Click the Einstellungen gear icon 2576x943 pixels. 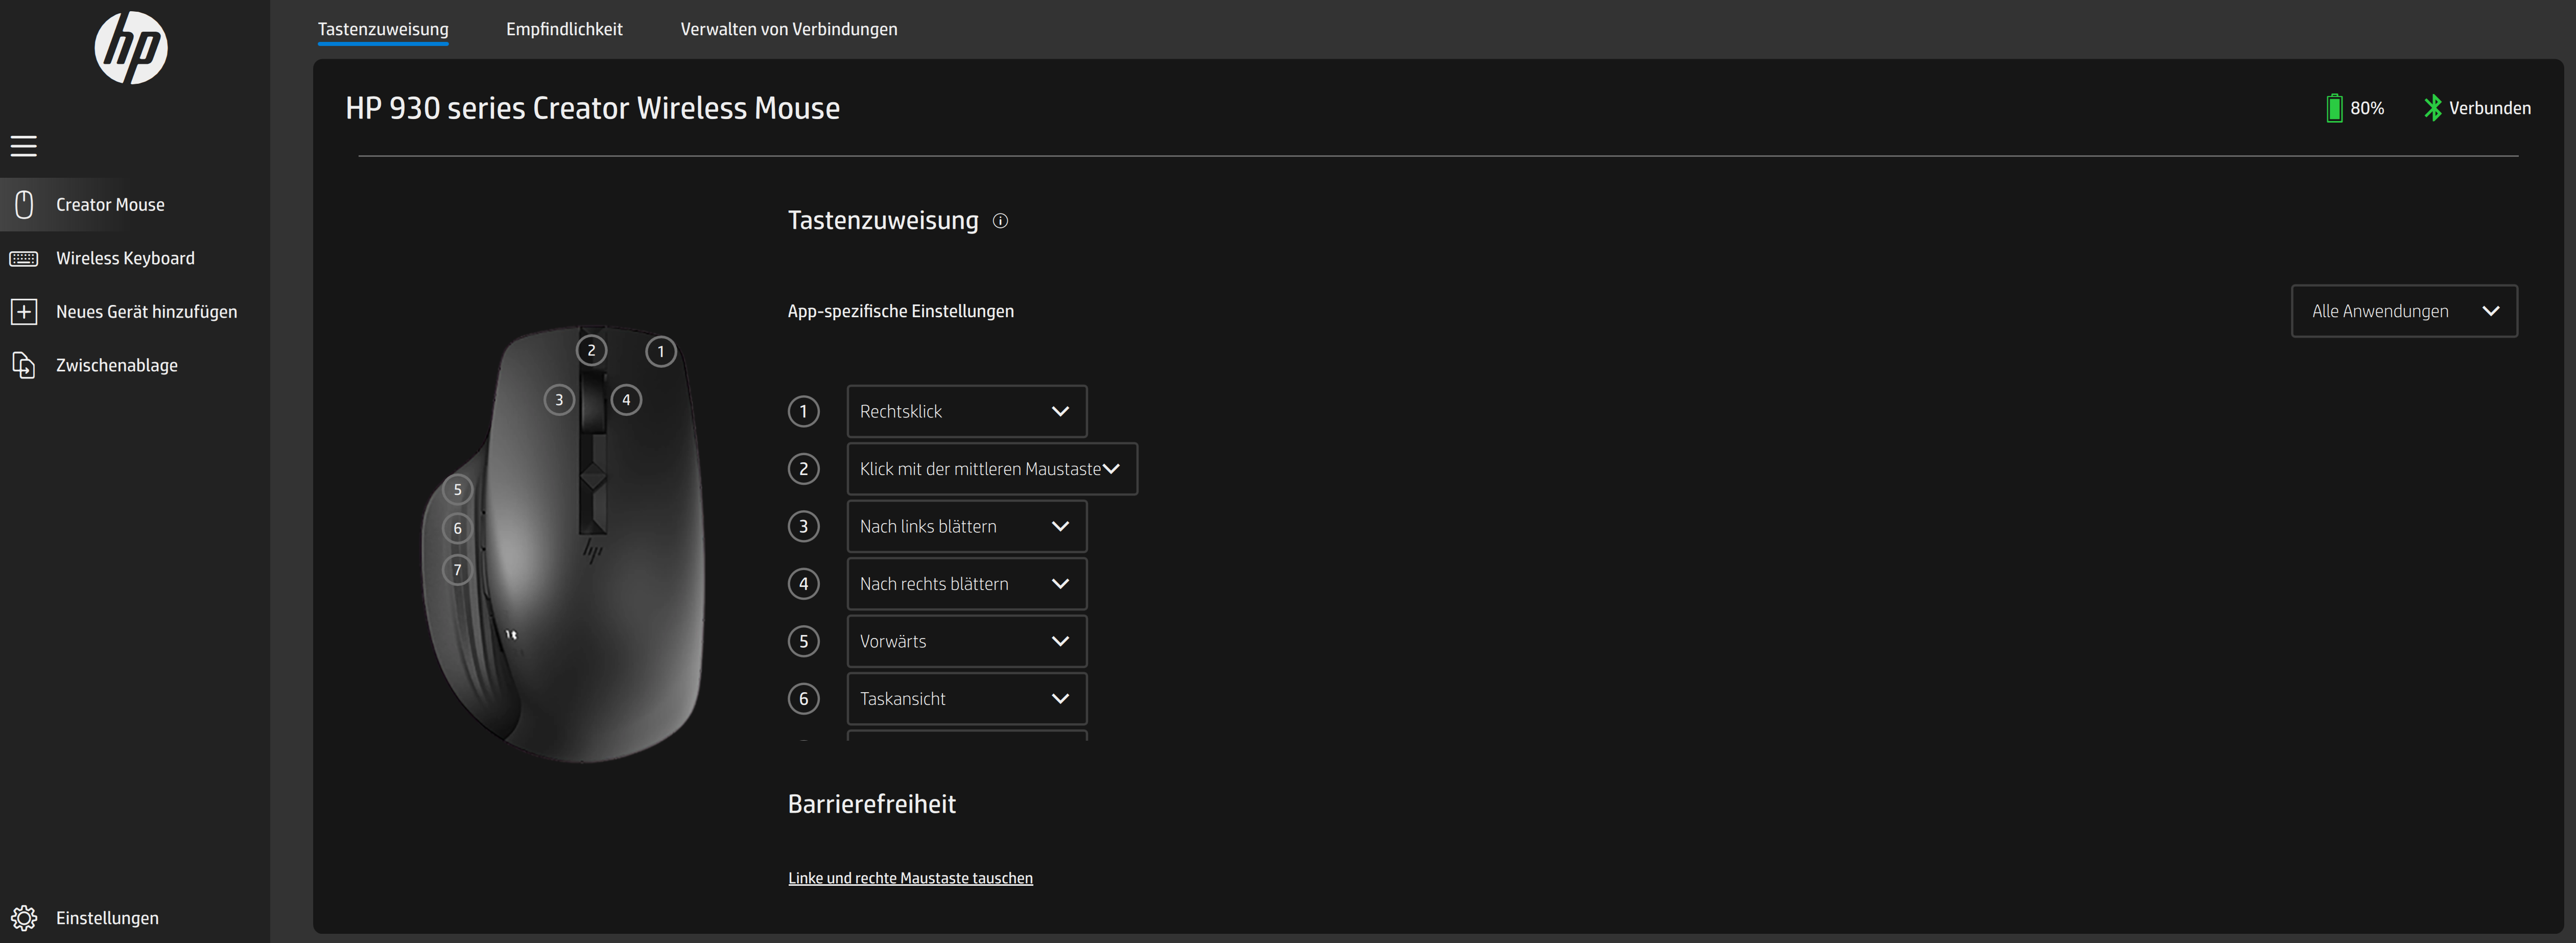24,918
